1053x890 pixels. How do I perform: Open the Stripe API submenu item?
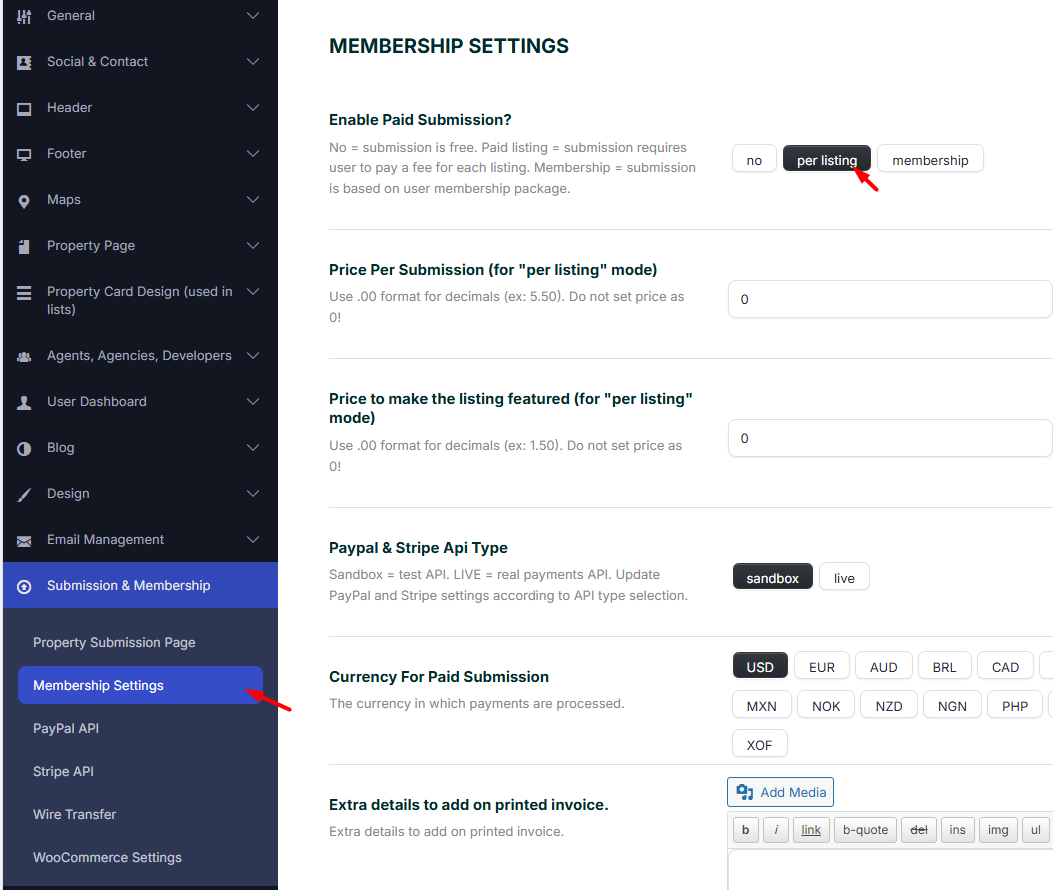[63, 771]
